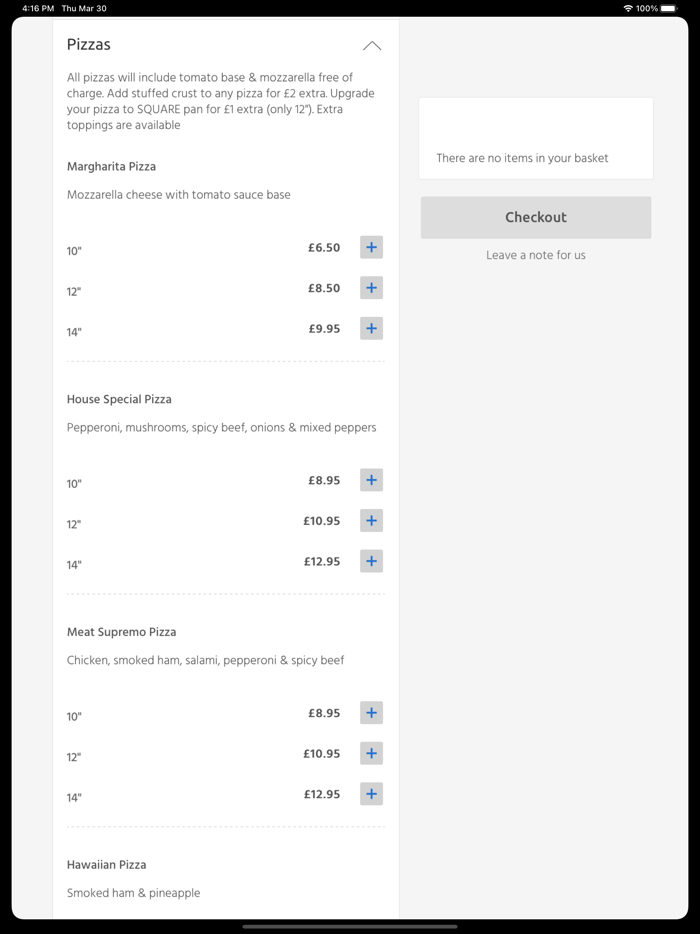Screen dimensions: 700x934
Task: Add 10" Margherita Pizza to basket
Action: tap(371, 247)
